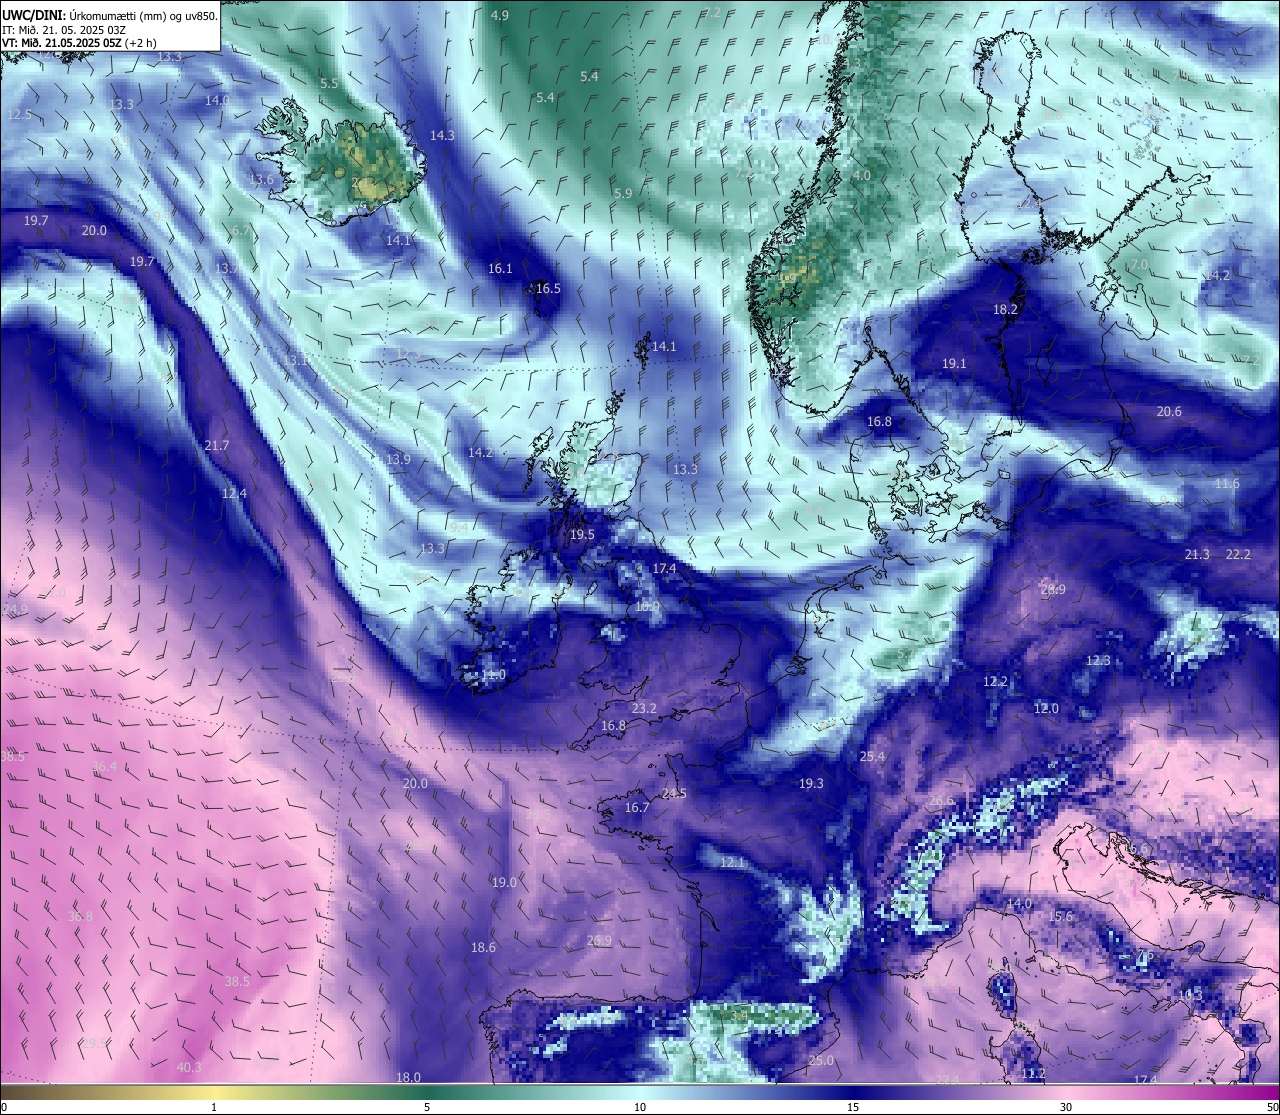
Task: Click the value 14.3 east of Iceland
Action: pyautogui.click(x=442, y=135)
